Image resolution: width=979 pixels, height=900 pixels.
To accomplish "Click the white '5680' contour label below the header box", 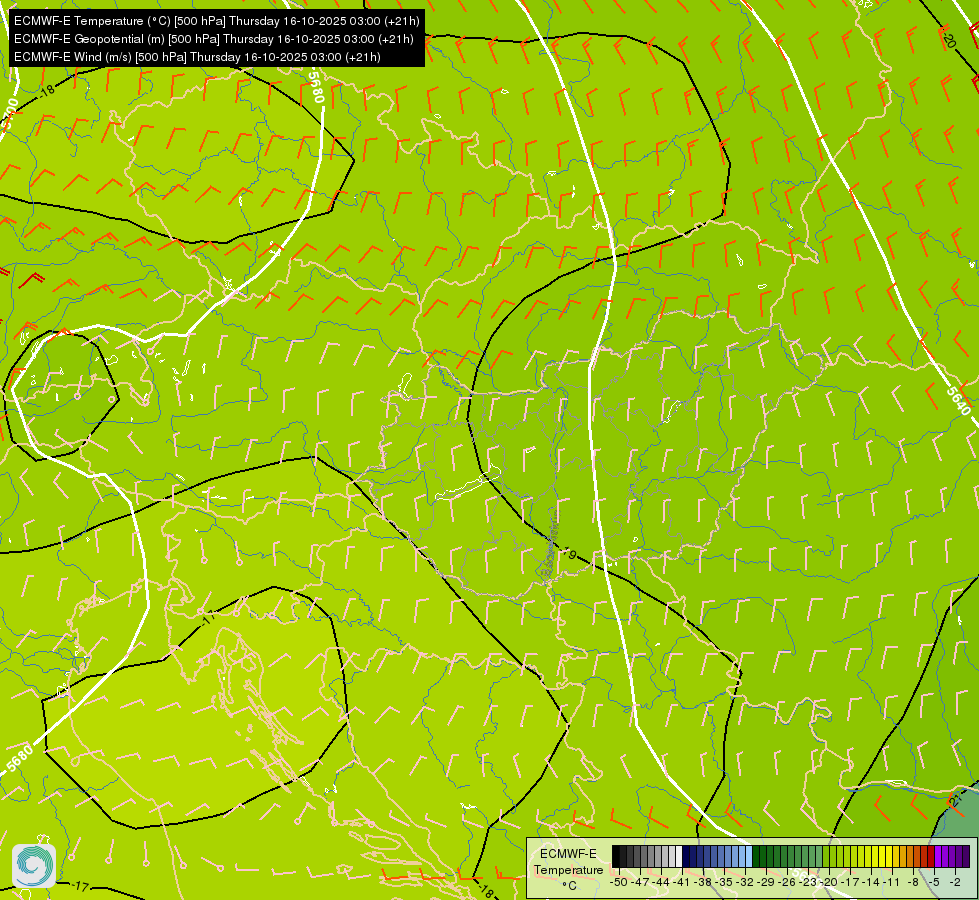I will (317, 87).
